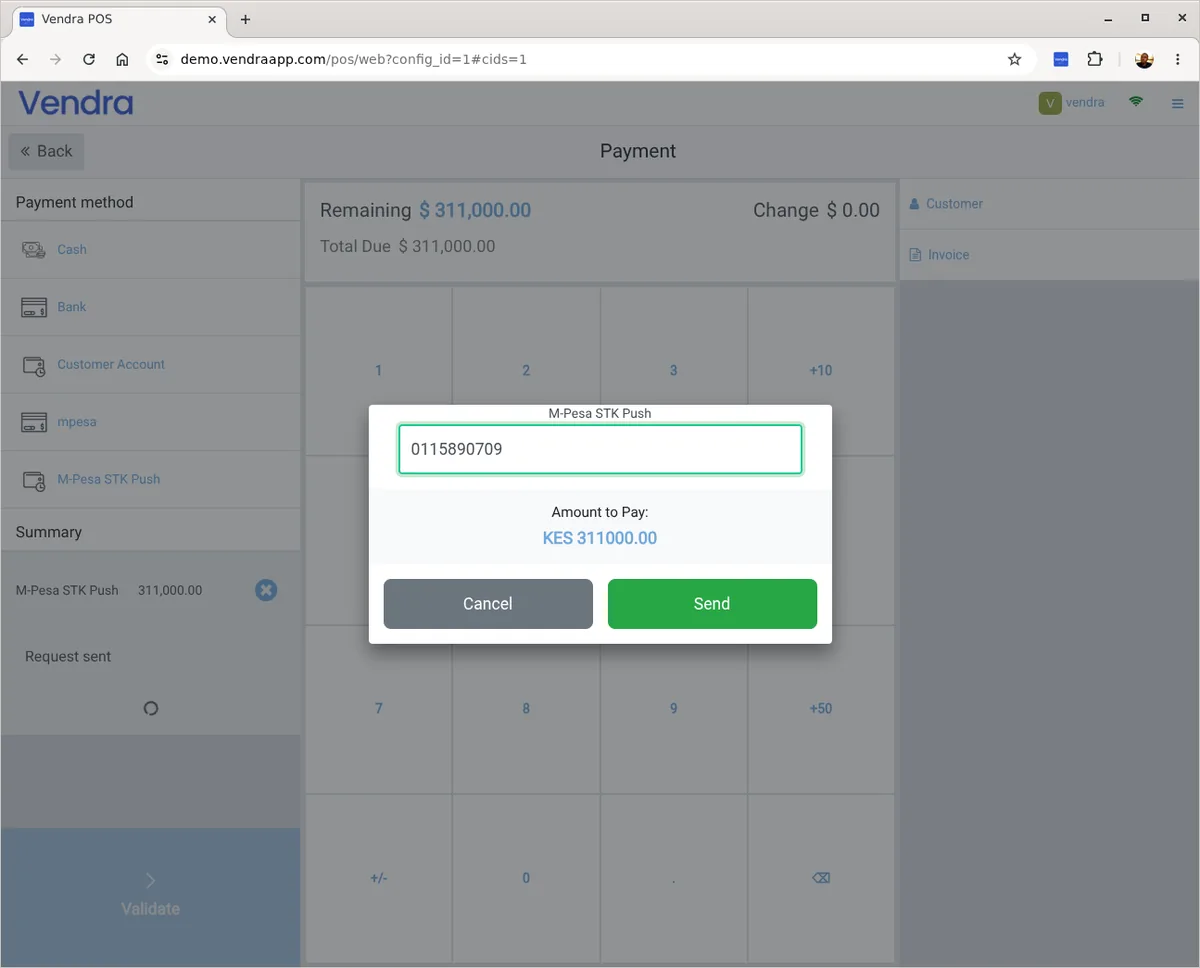Open a new browser tab
The image size is (1200, 968).
tap(246, 19)
